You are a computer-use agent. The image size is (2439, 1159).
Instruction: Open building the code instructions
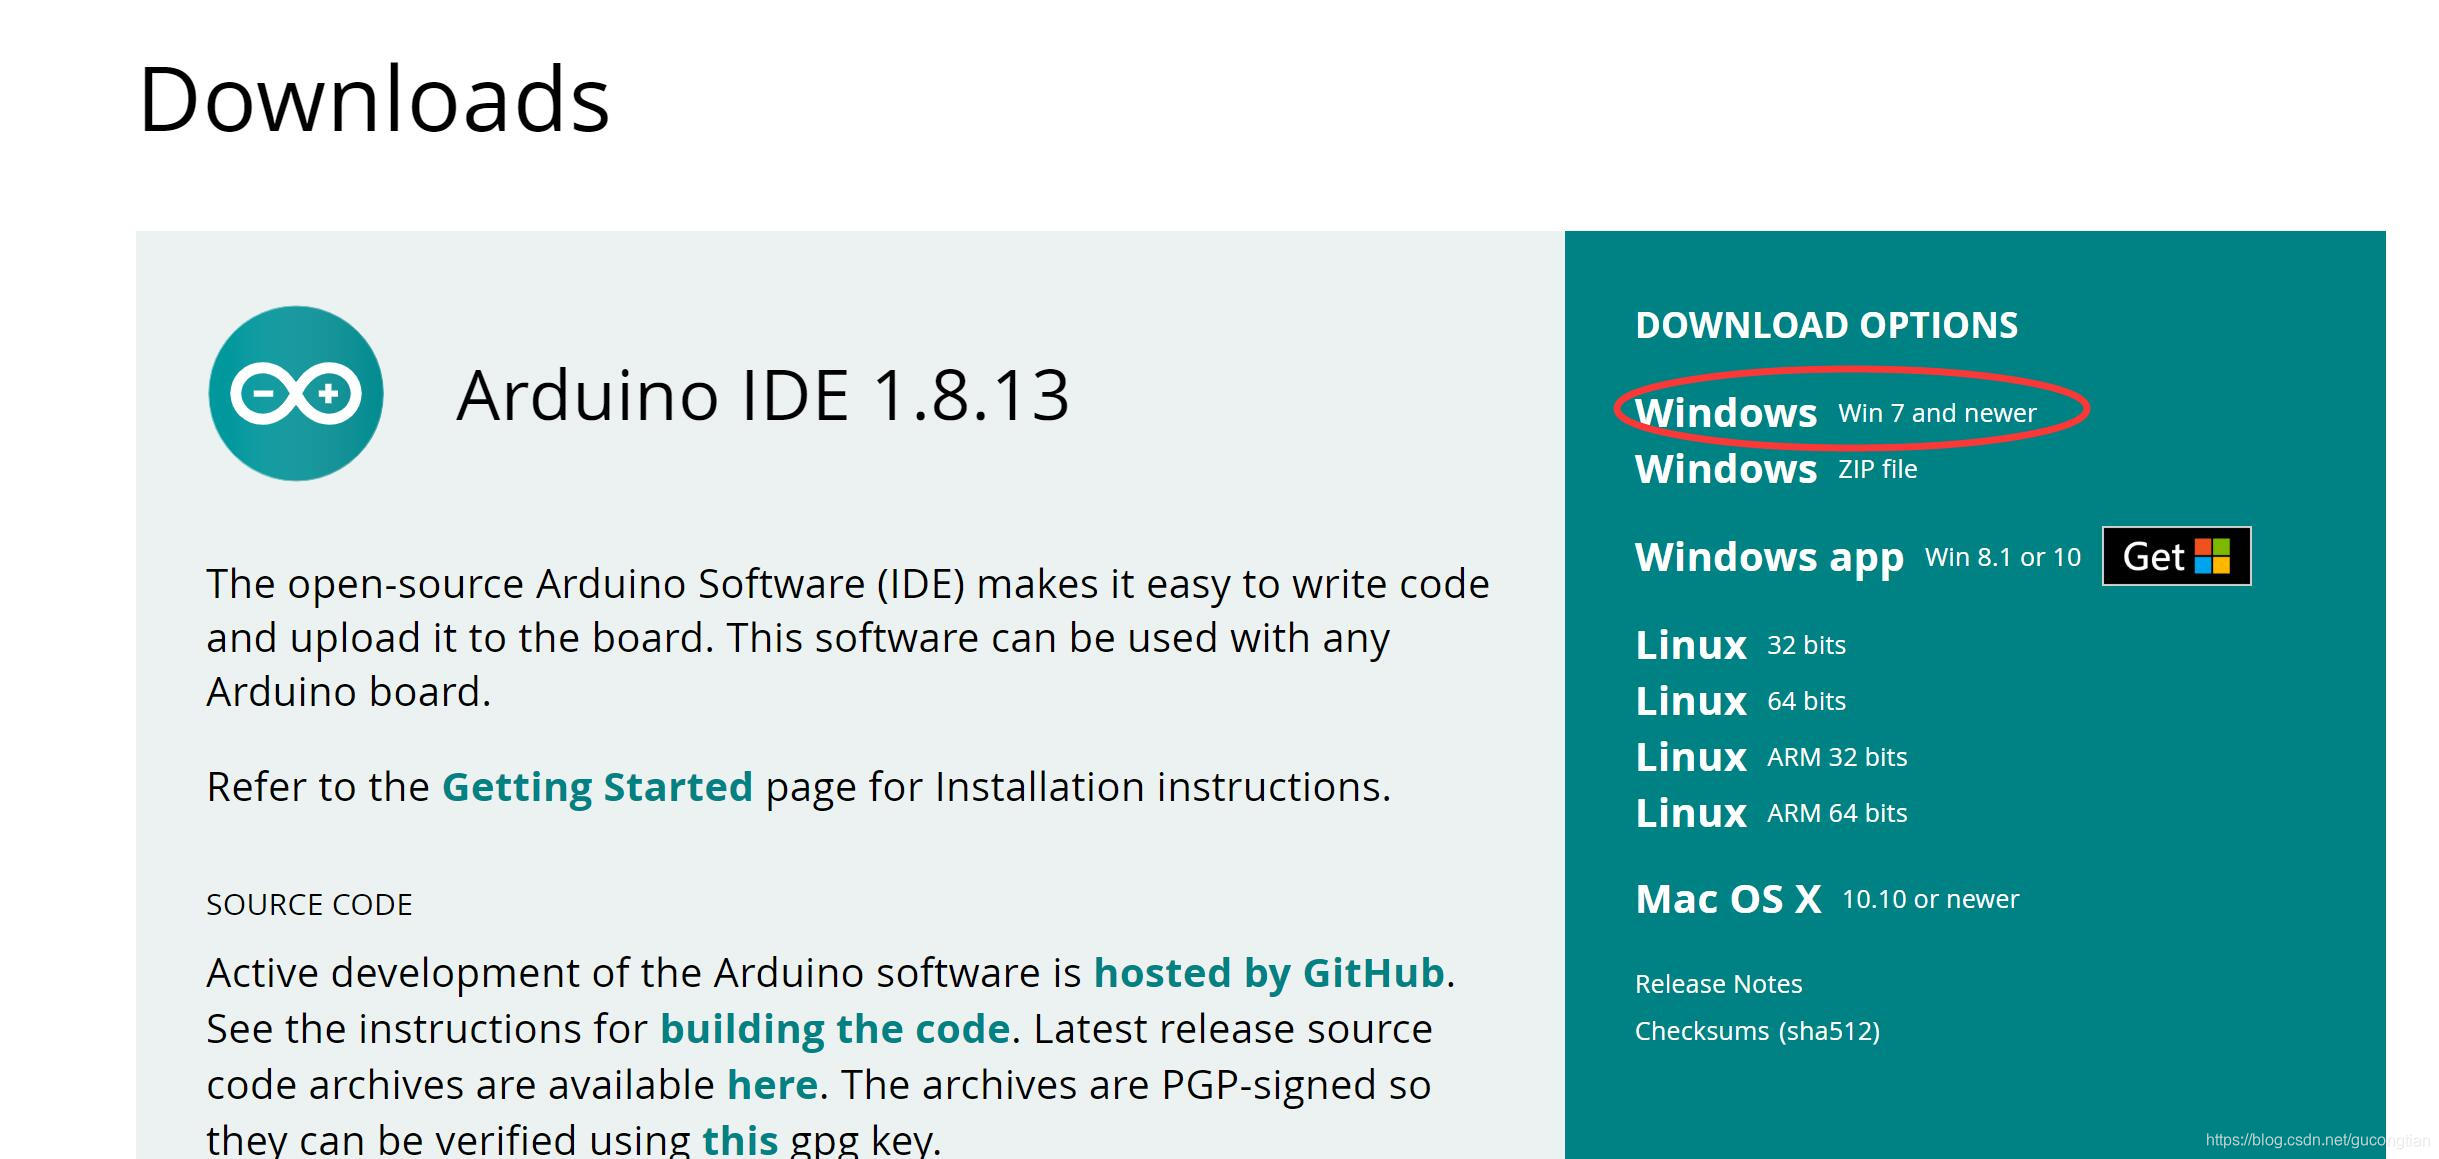tap(835, 1029)
